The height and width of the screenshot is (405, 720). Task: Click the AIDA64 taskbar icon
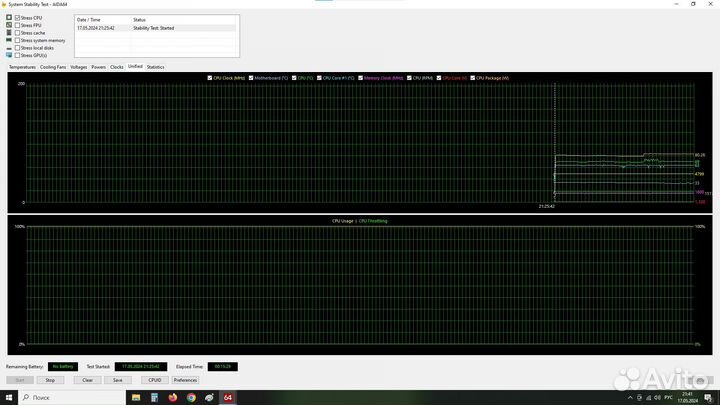click(x=228, y=398)
